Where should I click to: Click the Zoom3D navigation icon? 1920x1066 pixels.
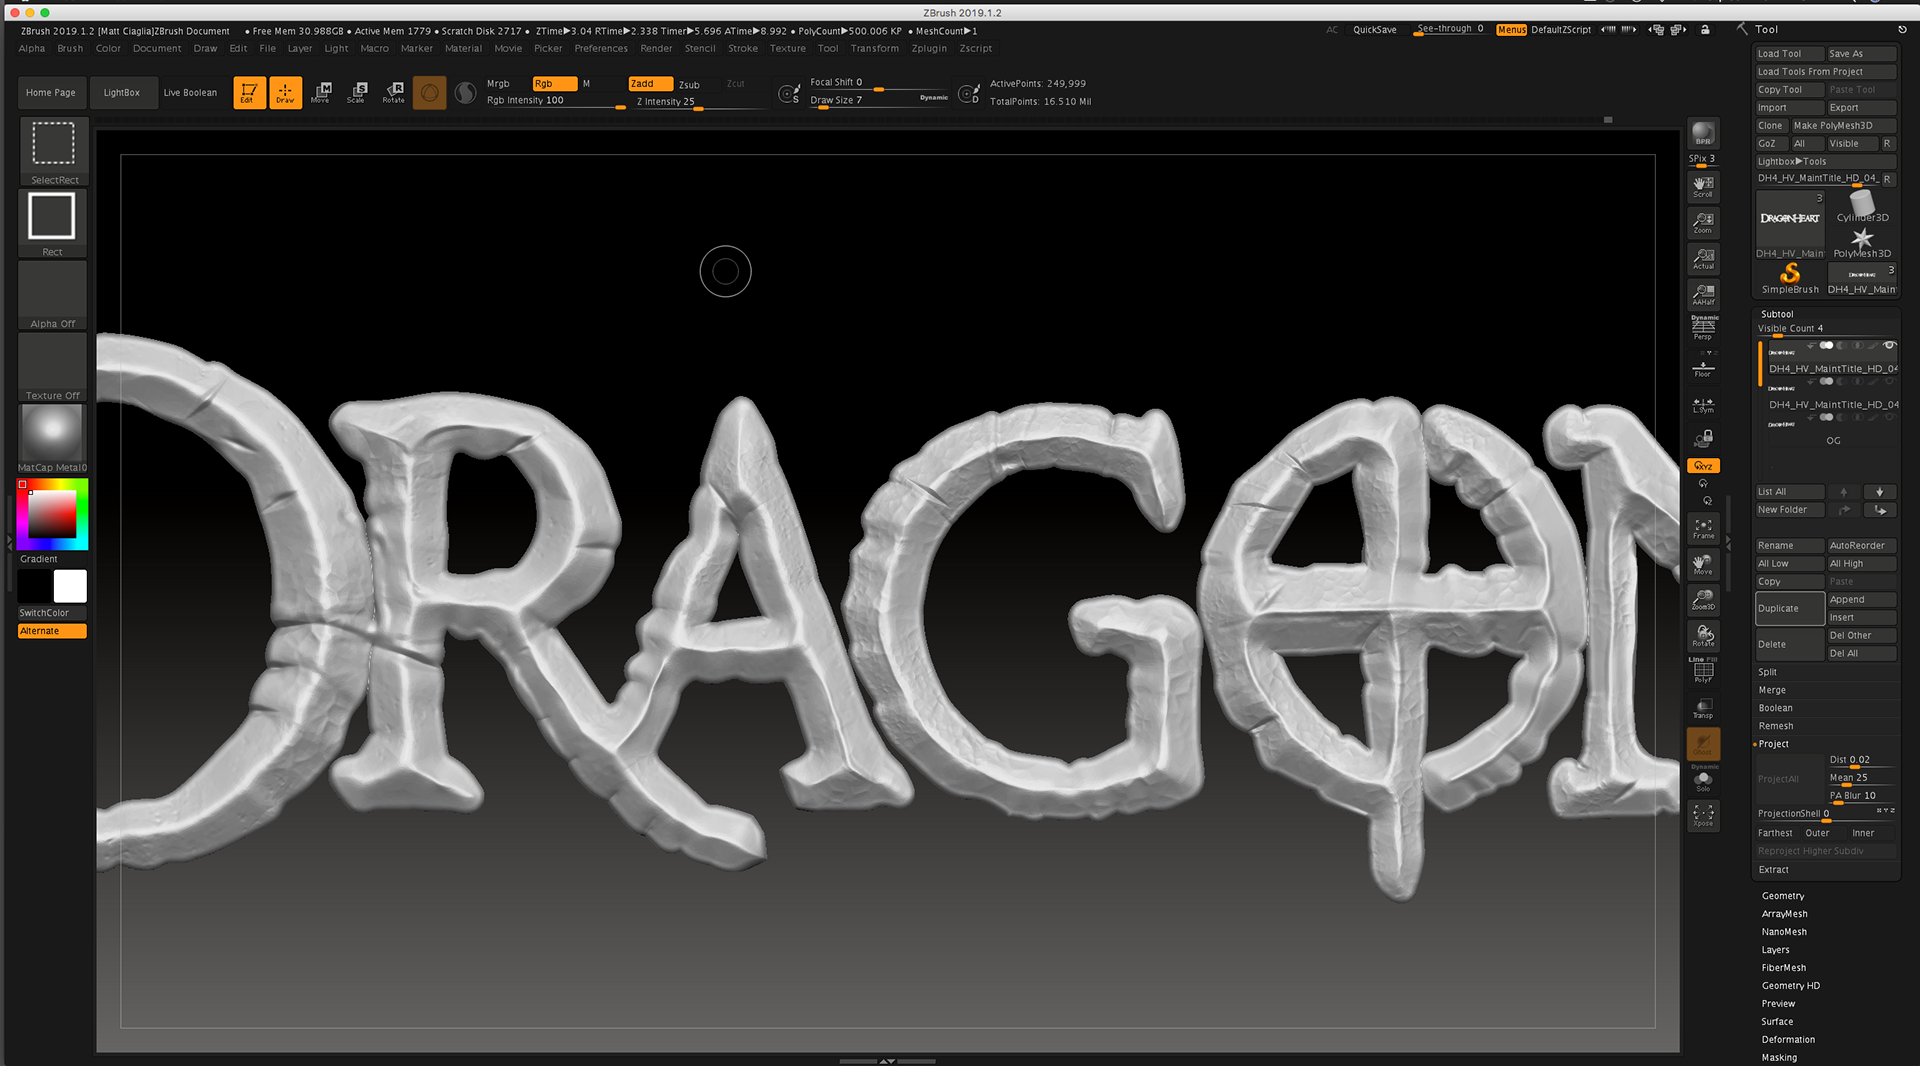[1703, 600]
